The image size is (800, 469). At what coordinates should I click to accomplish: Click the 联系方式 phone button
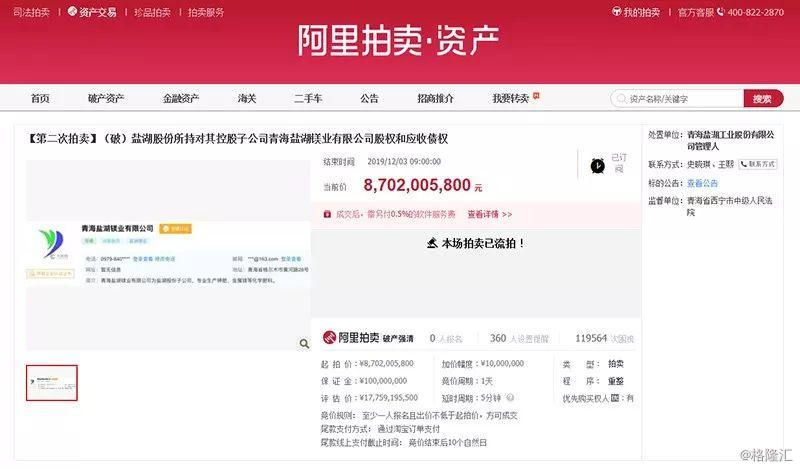tap(758, 164)
